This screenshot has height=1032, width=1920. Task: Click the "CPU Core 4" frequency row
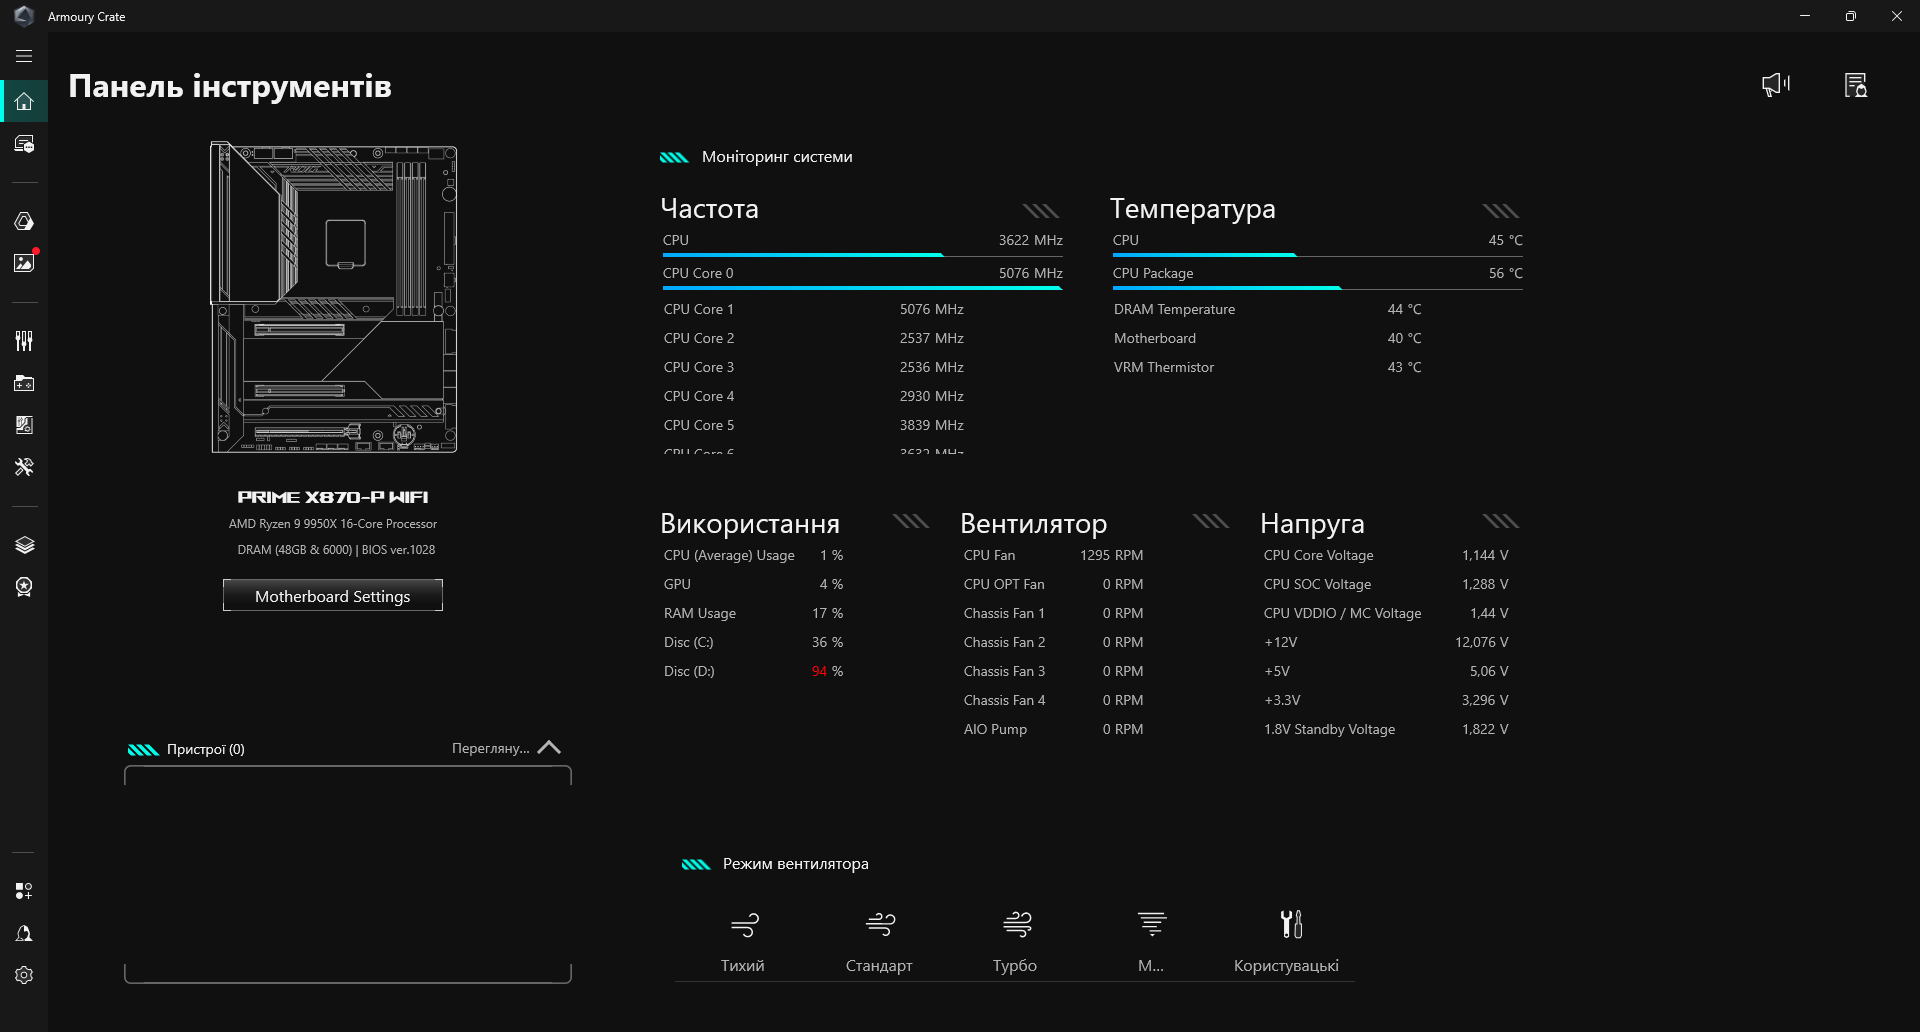click(814, 396)
